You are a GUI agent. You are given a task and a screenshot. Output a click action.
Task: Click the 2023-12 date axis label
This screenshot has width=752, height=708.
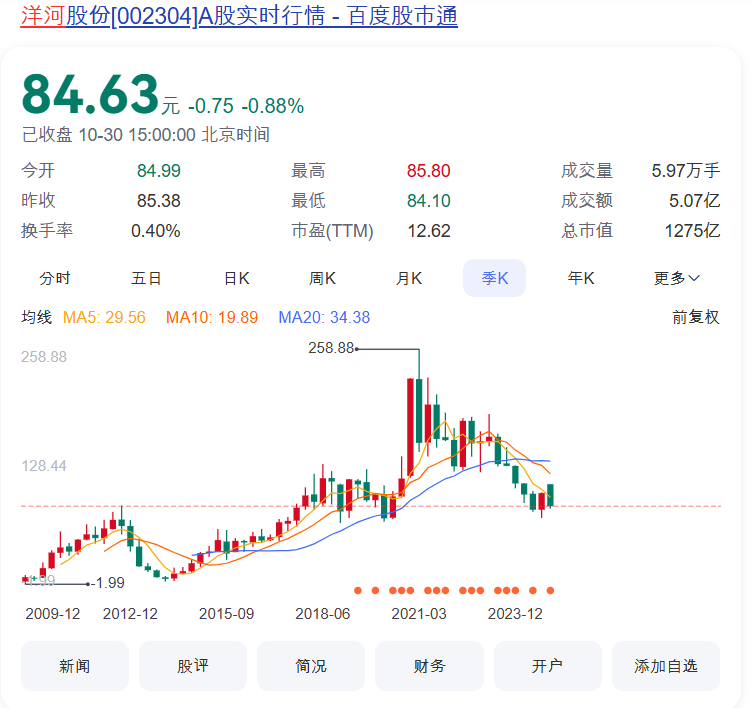tap(515, 614)
